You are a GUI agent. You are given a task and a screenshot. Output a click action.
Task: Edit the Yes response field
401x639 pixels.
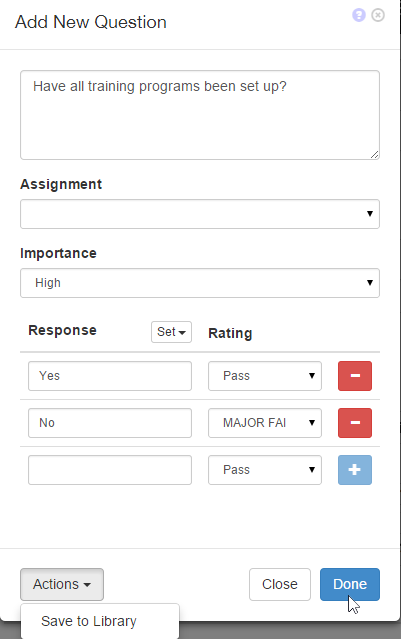click(110, 376)
